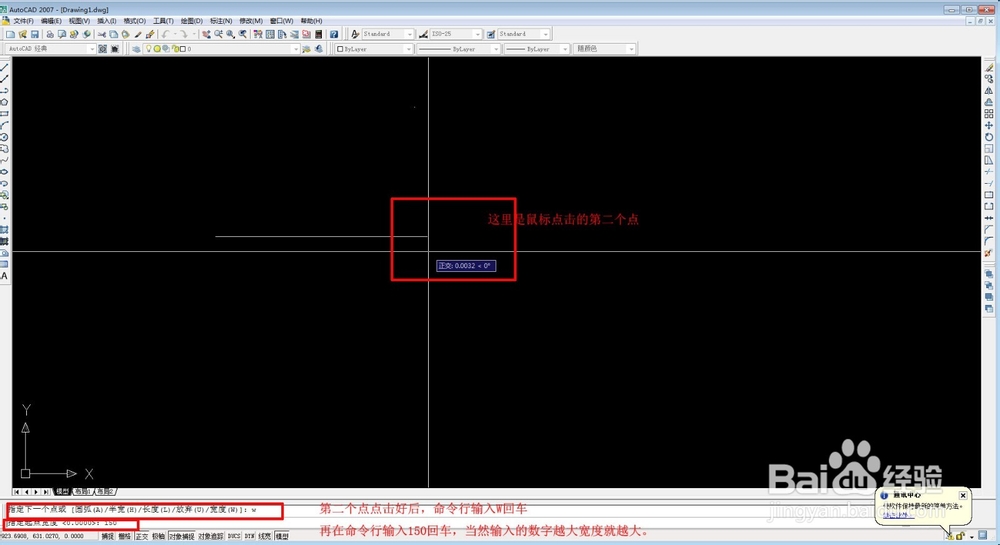Select the Polygon tool in the draw toolbar
This screenshot has width=1000, height=545.
click(x=4, y=101)
